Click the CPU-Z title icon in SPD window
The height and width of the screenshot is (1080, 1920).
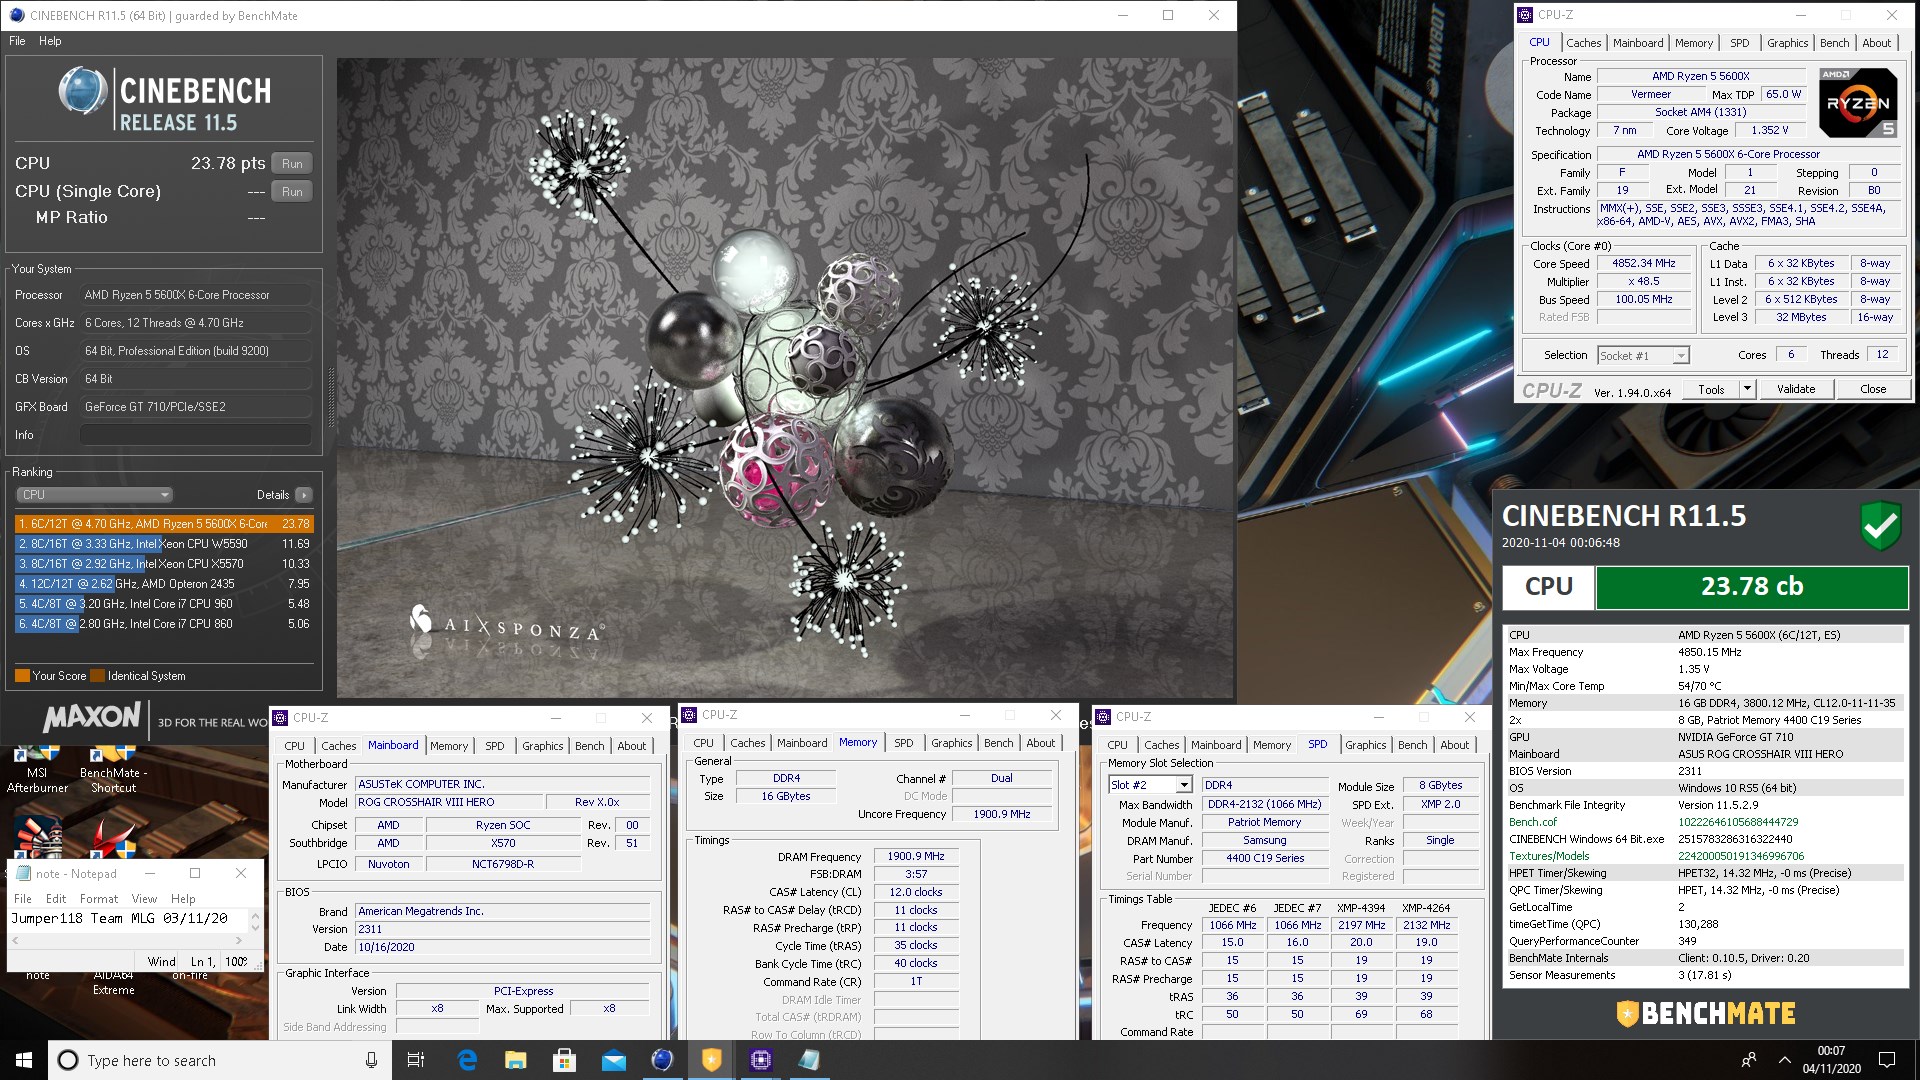[1103, 717]
